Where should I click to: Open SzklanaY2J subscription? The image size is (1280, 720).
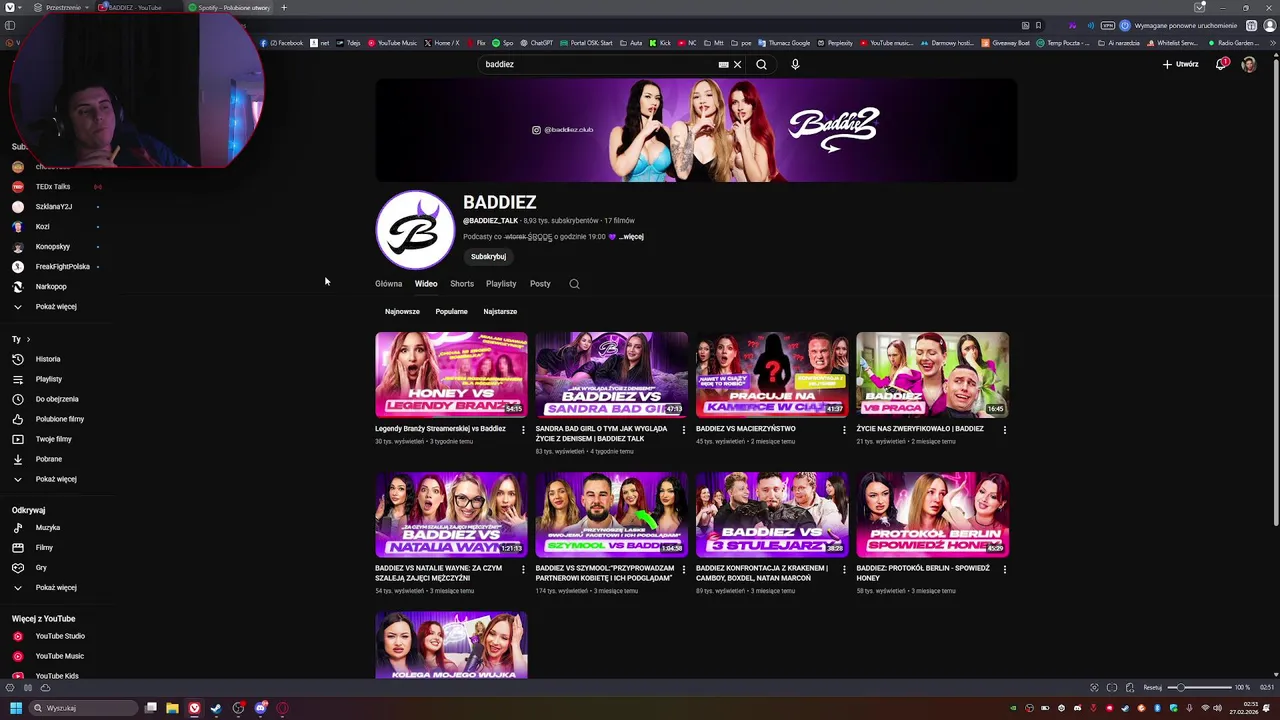point(54,207)
